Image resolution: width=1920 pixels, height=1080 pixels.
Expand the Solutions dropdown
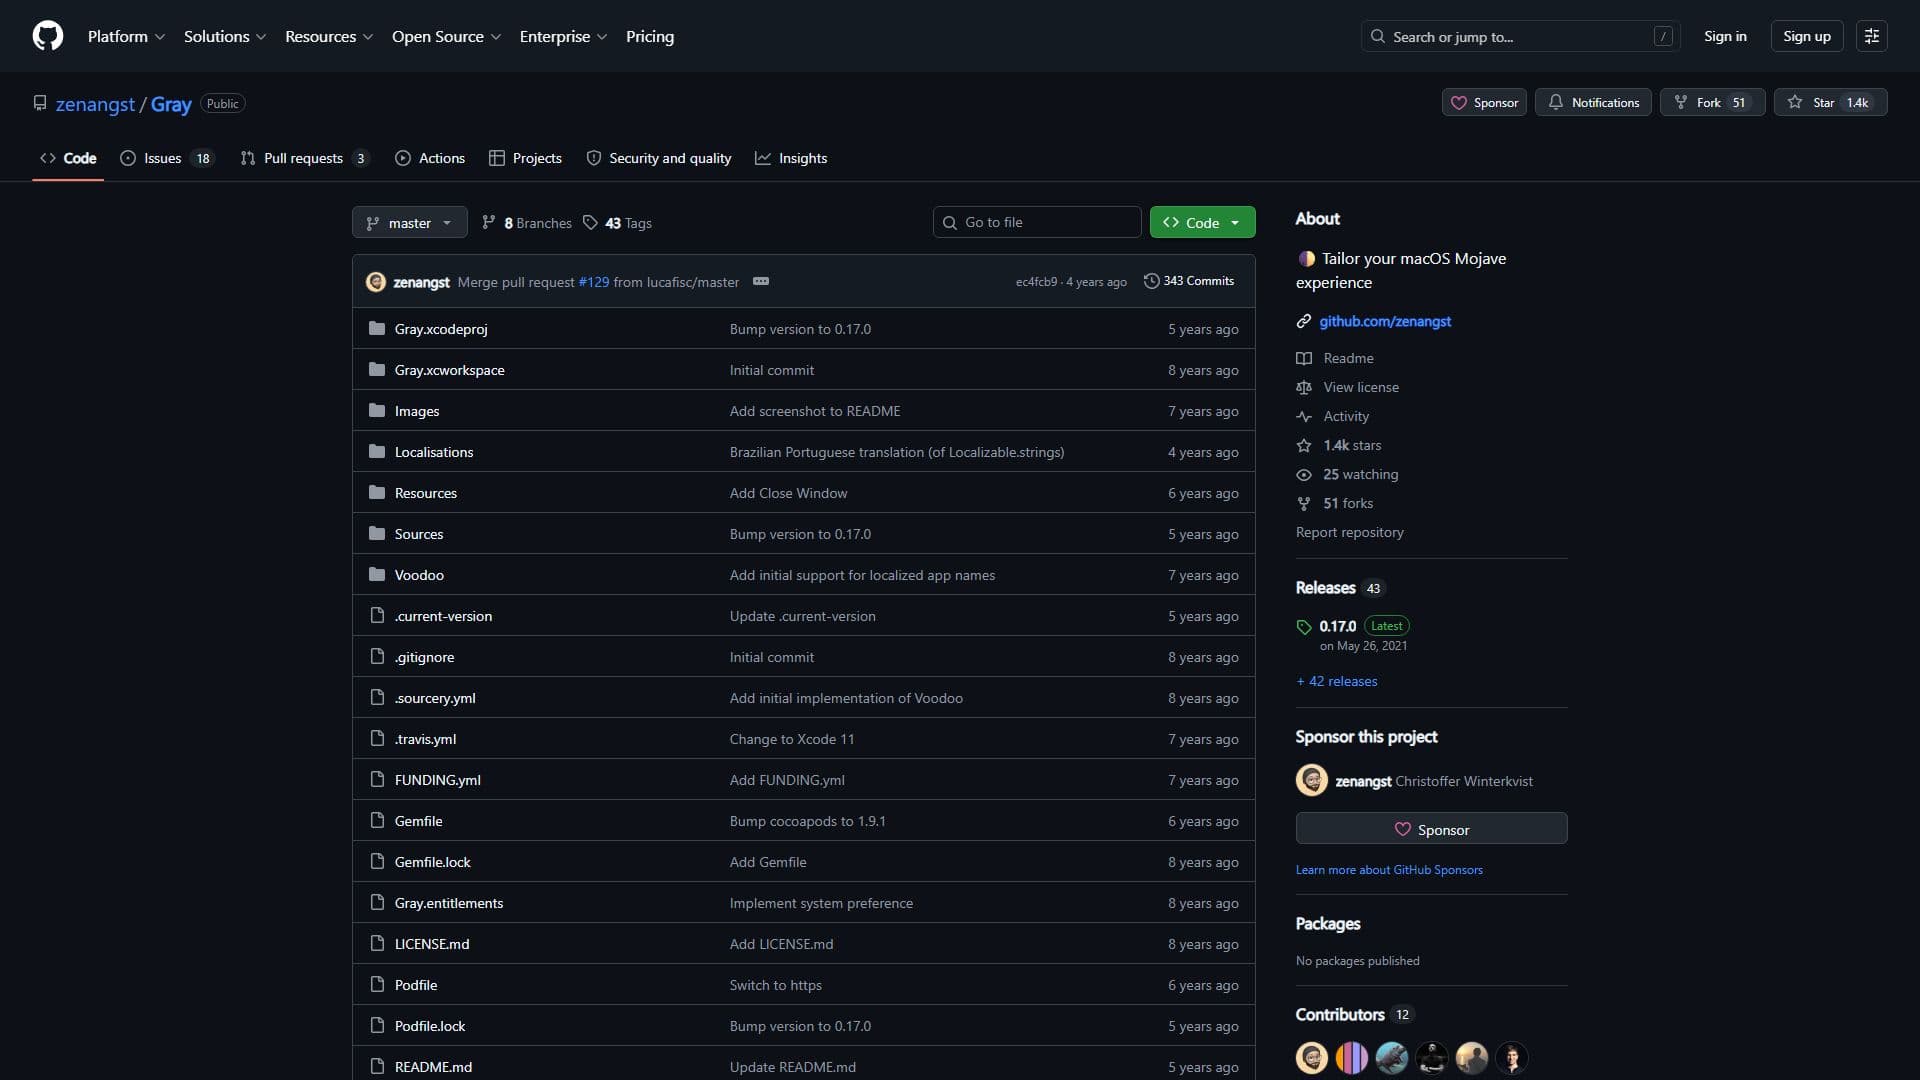click(x=225, y=36)
